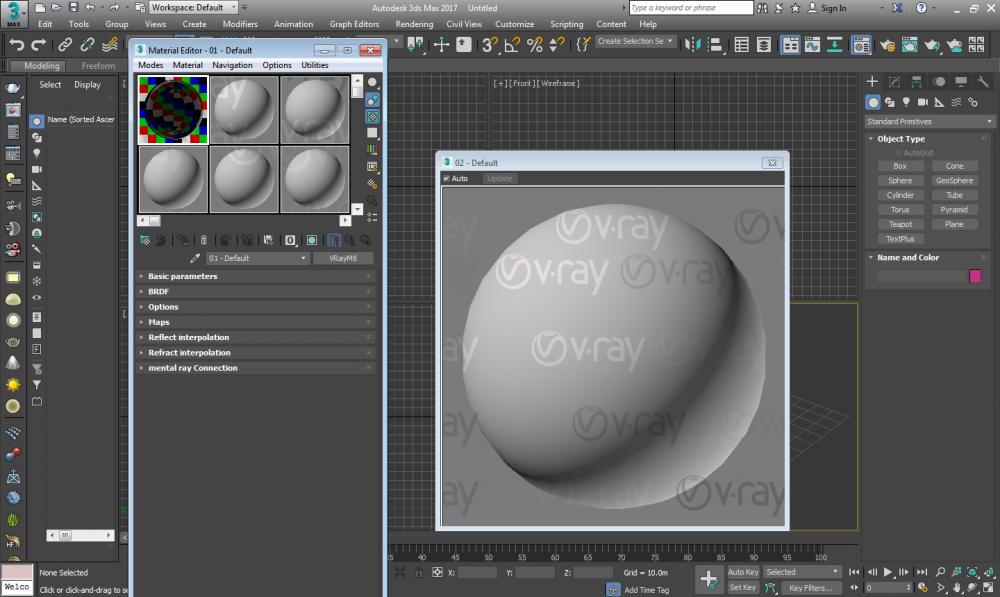Toggle the Set Key mode button

(743, 587)
